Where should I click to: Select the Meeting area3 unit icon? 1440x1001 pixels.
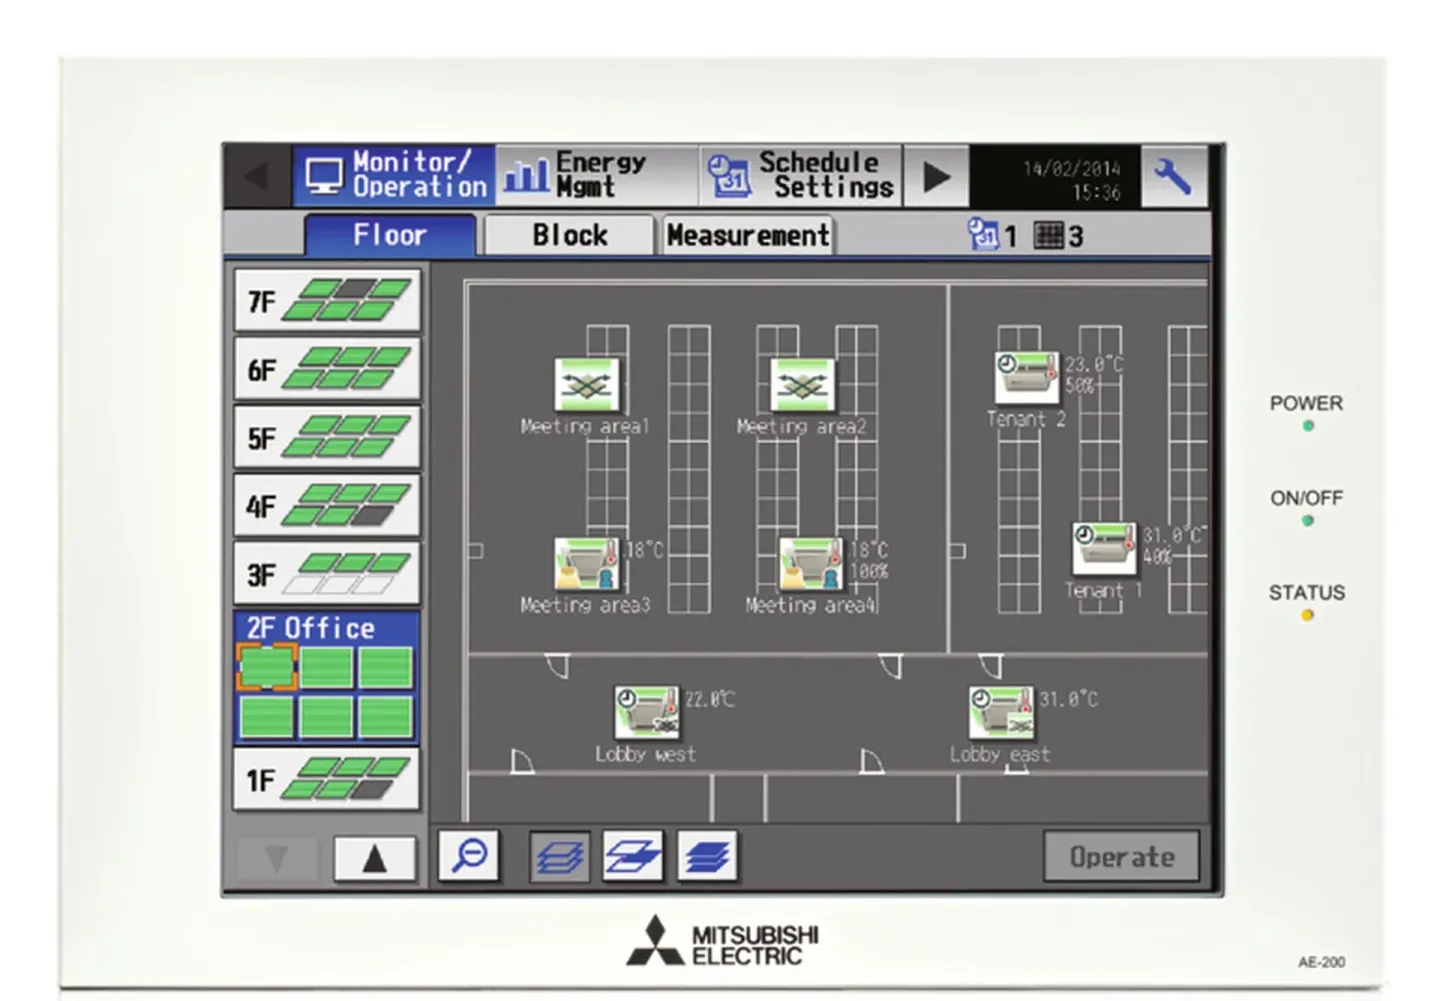[x=587, y=565]
